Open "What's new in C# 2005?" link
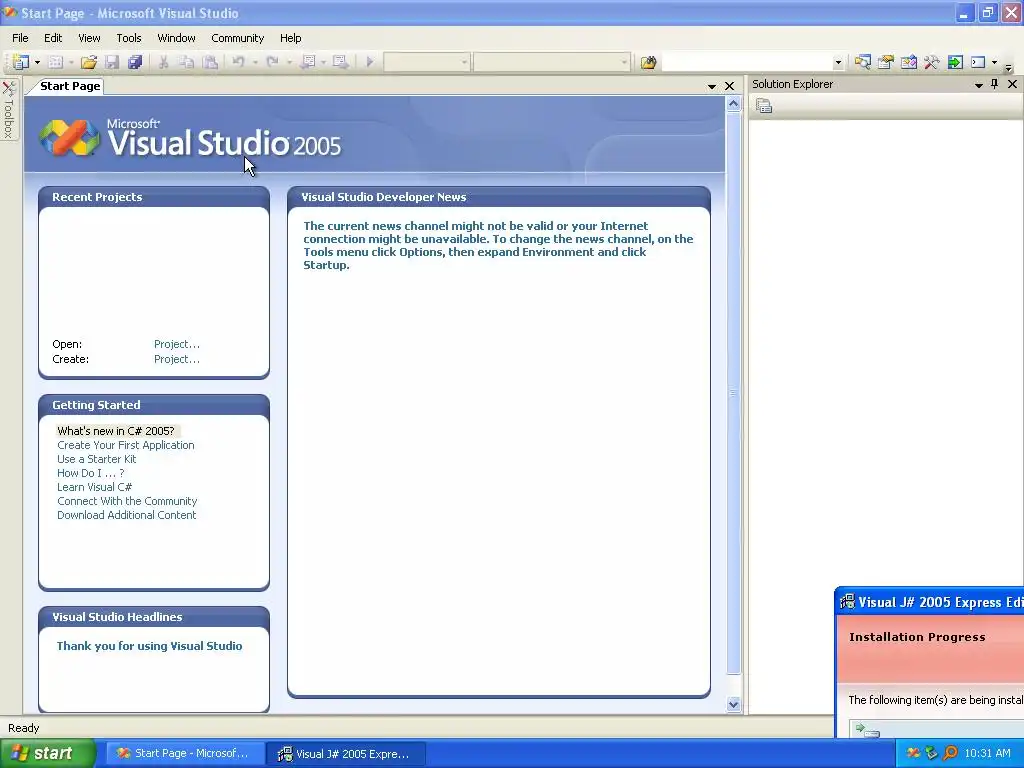This screenshot has height=768, width=1024. point(116,431)
